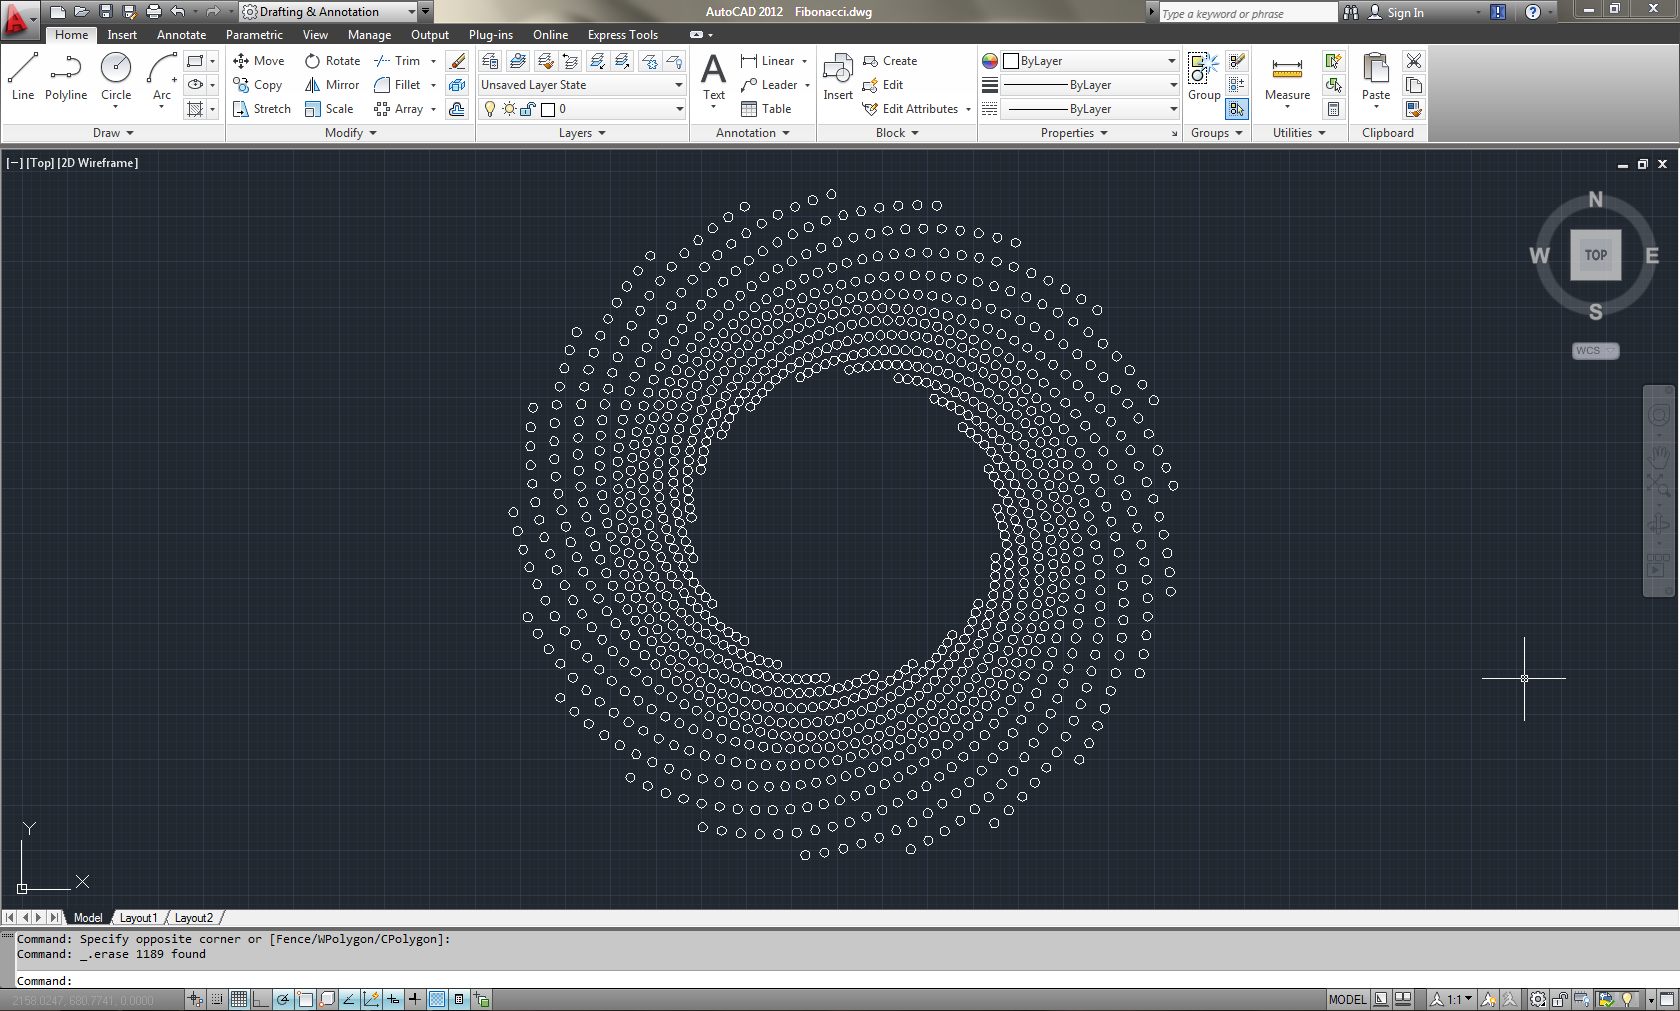1680x1011 pixels.
Task: Click inside the command line input
Action: coord(300,981)
